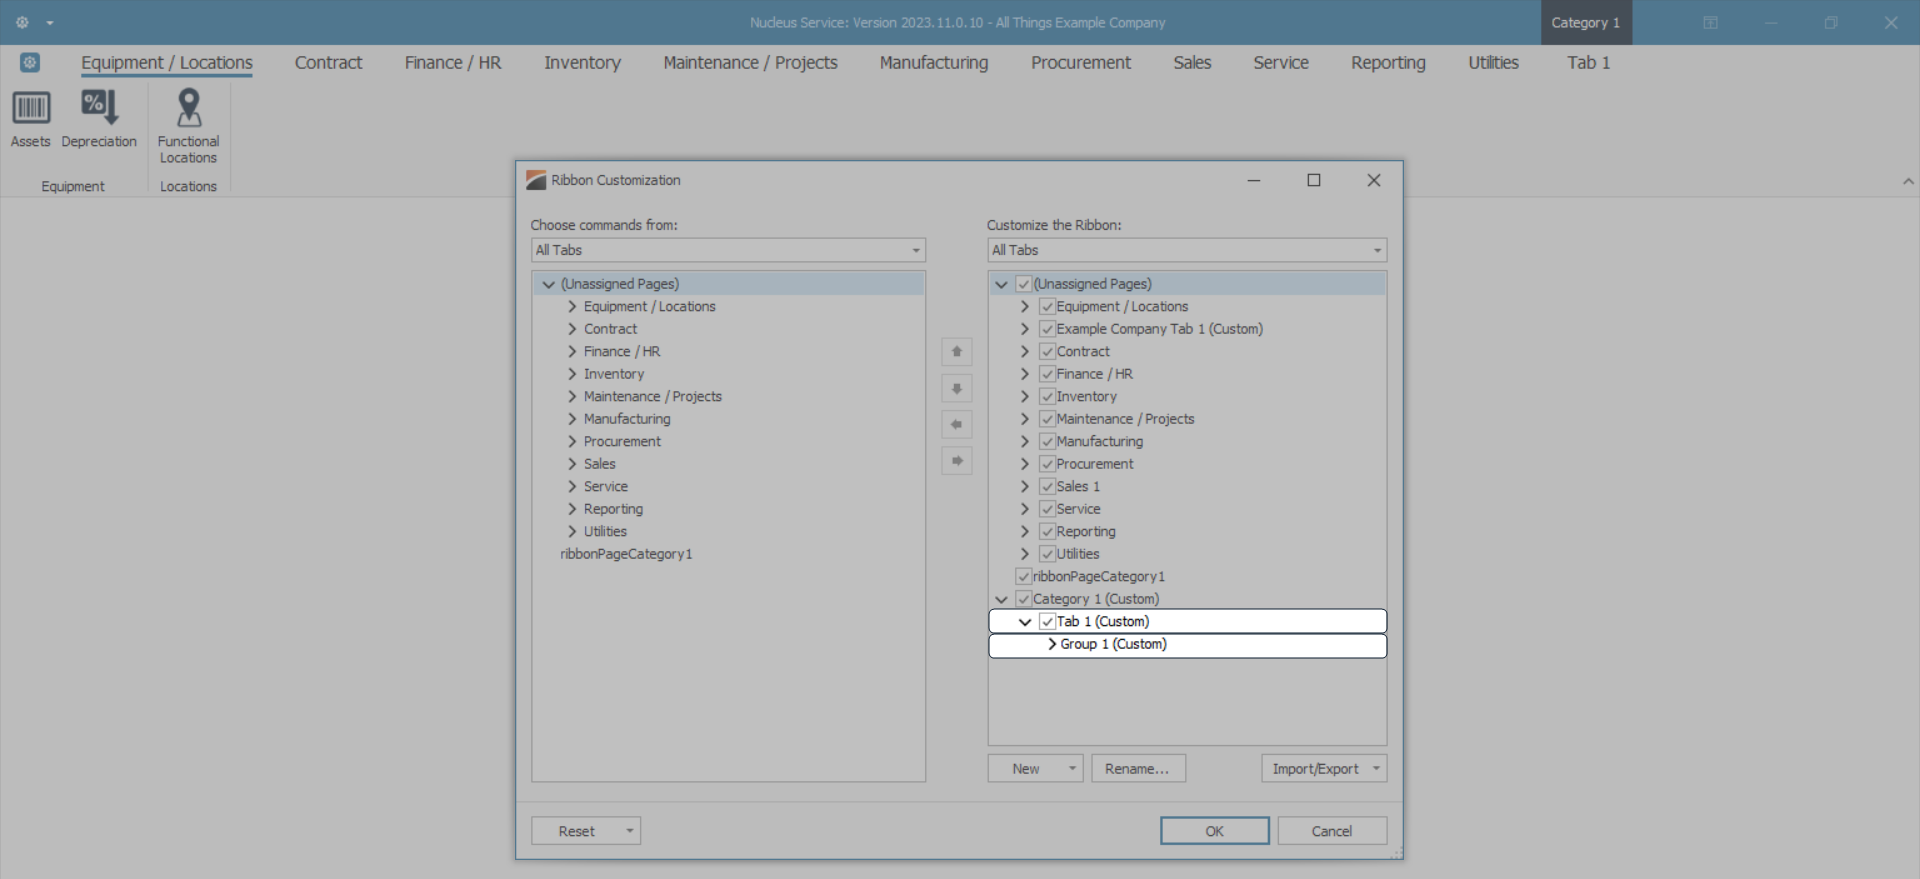Switch to the Finance / HR ribbon tab
Viewport: 1920px width, 879px height.
point(453,63)
